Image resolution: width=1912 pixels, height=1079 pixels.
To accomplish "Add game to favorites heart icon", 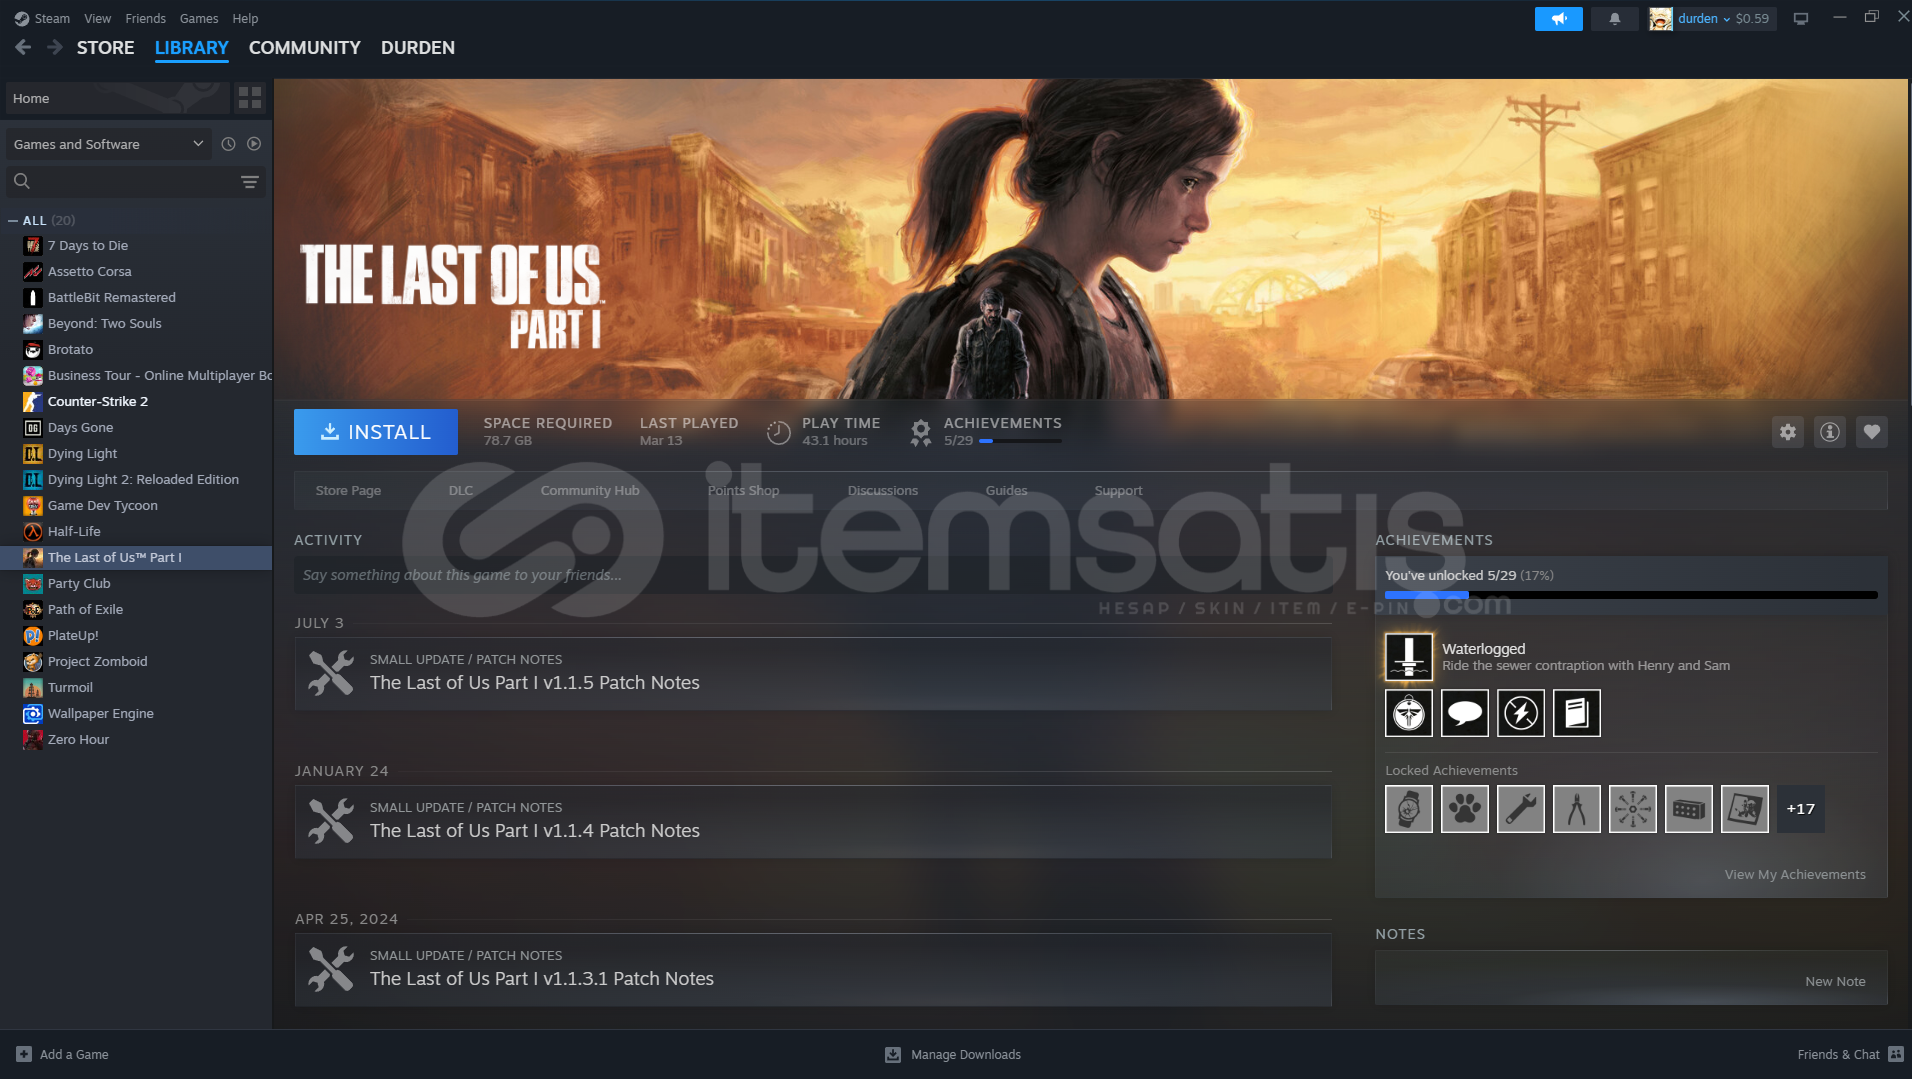I will click(1872, 432).
